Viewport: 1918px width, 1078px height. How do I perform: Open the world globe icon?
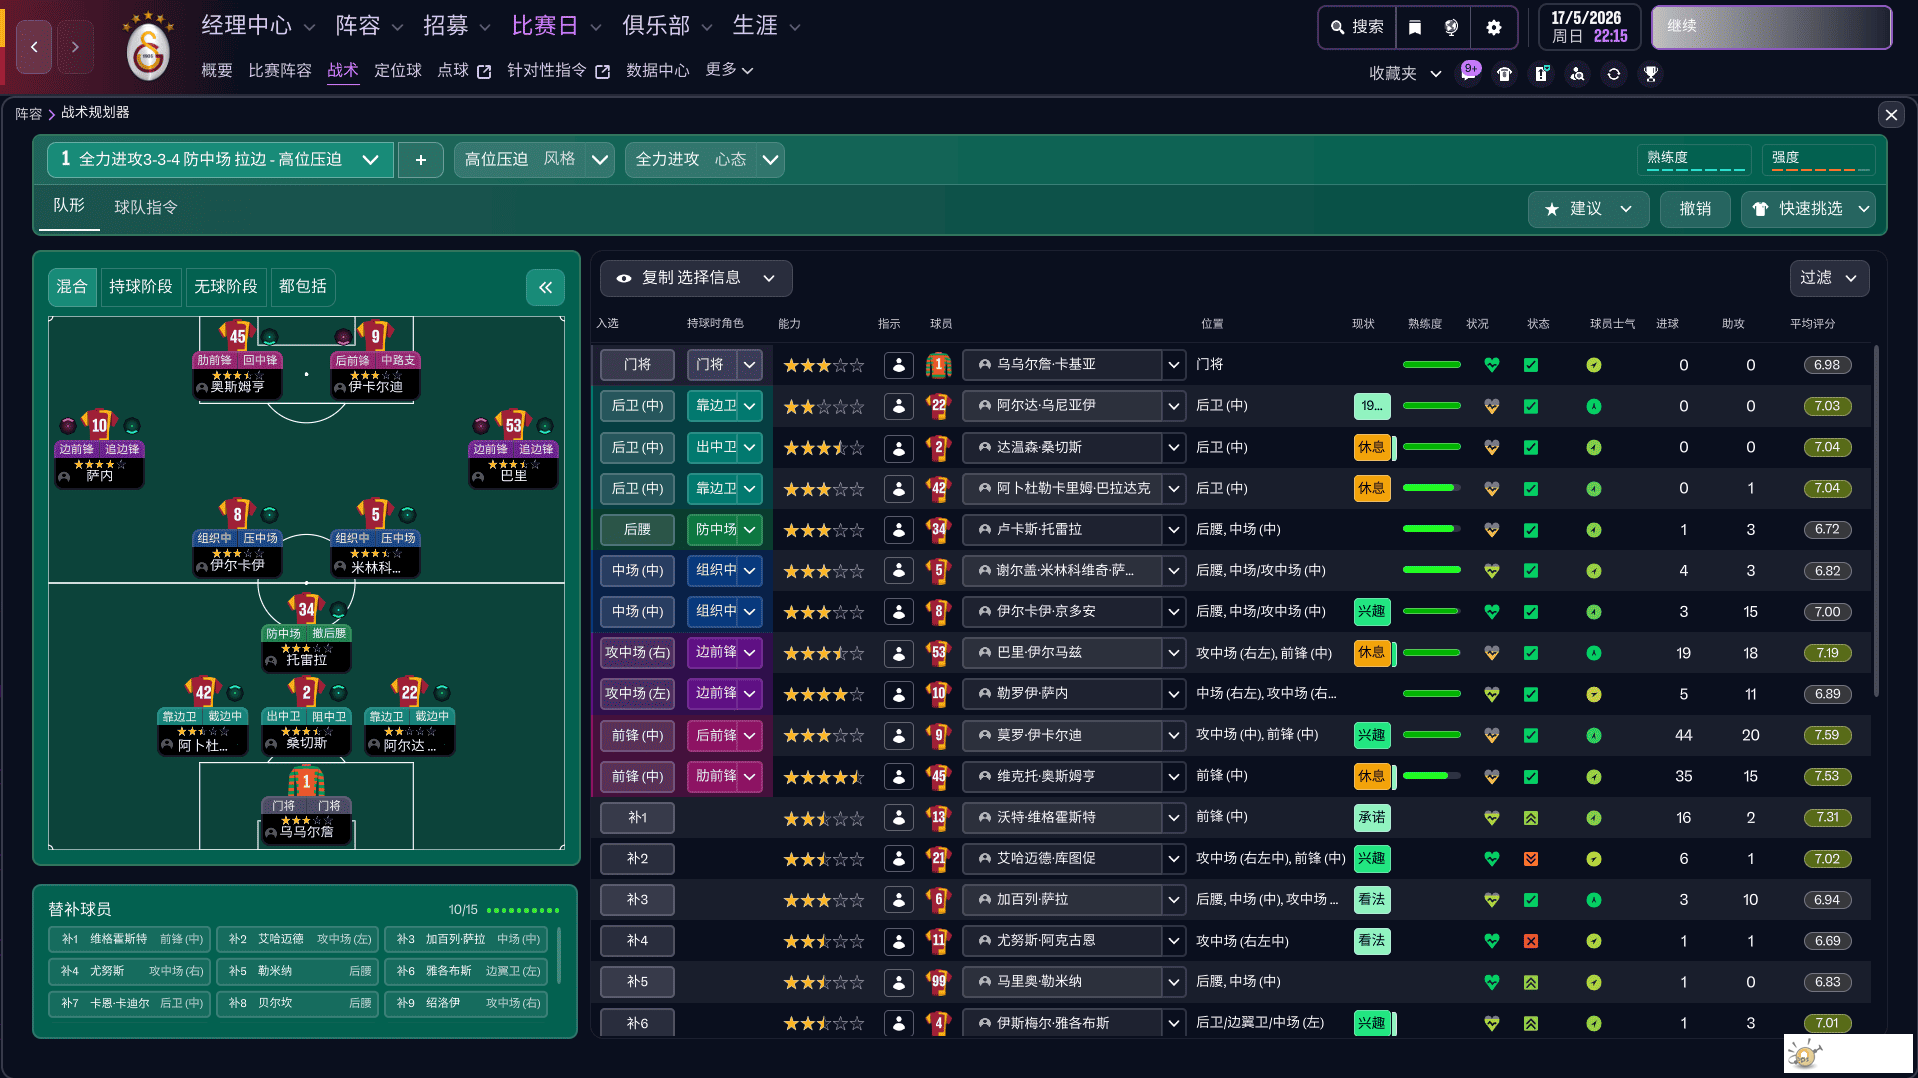coord(1451,27)
